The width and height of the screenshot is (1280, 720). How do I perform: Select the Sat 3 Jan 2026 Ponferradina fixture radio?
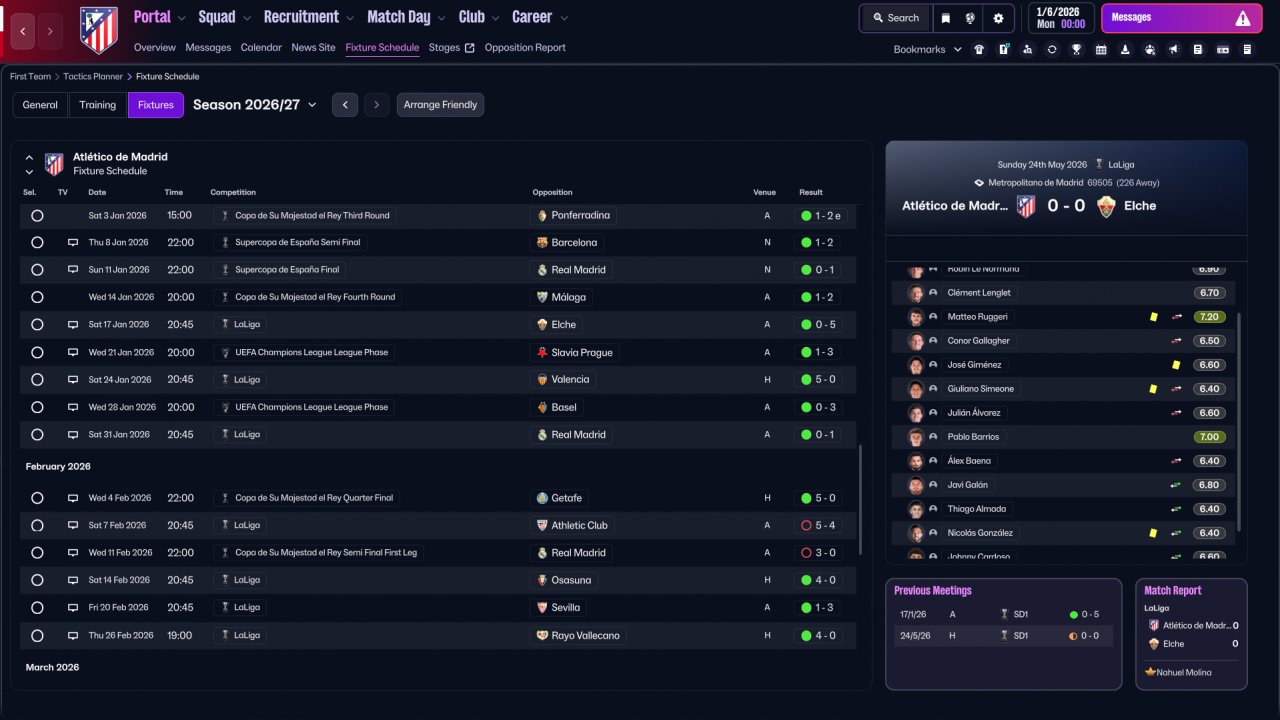click(37, 215)
